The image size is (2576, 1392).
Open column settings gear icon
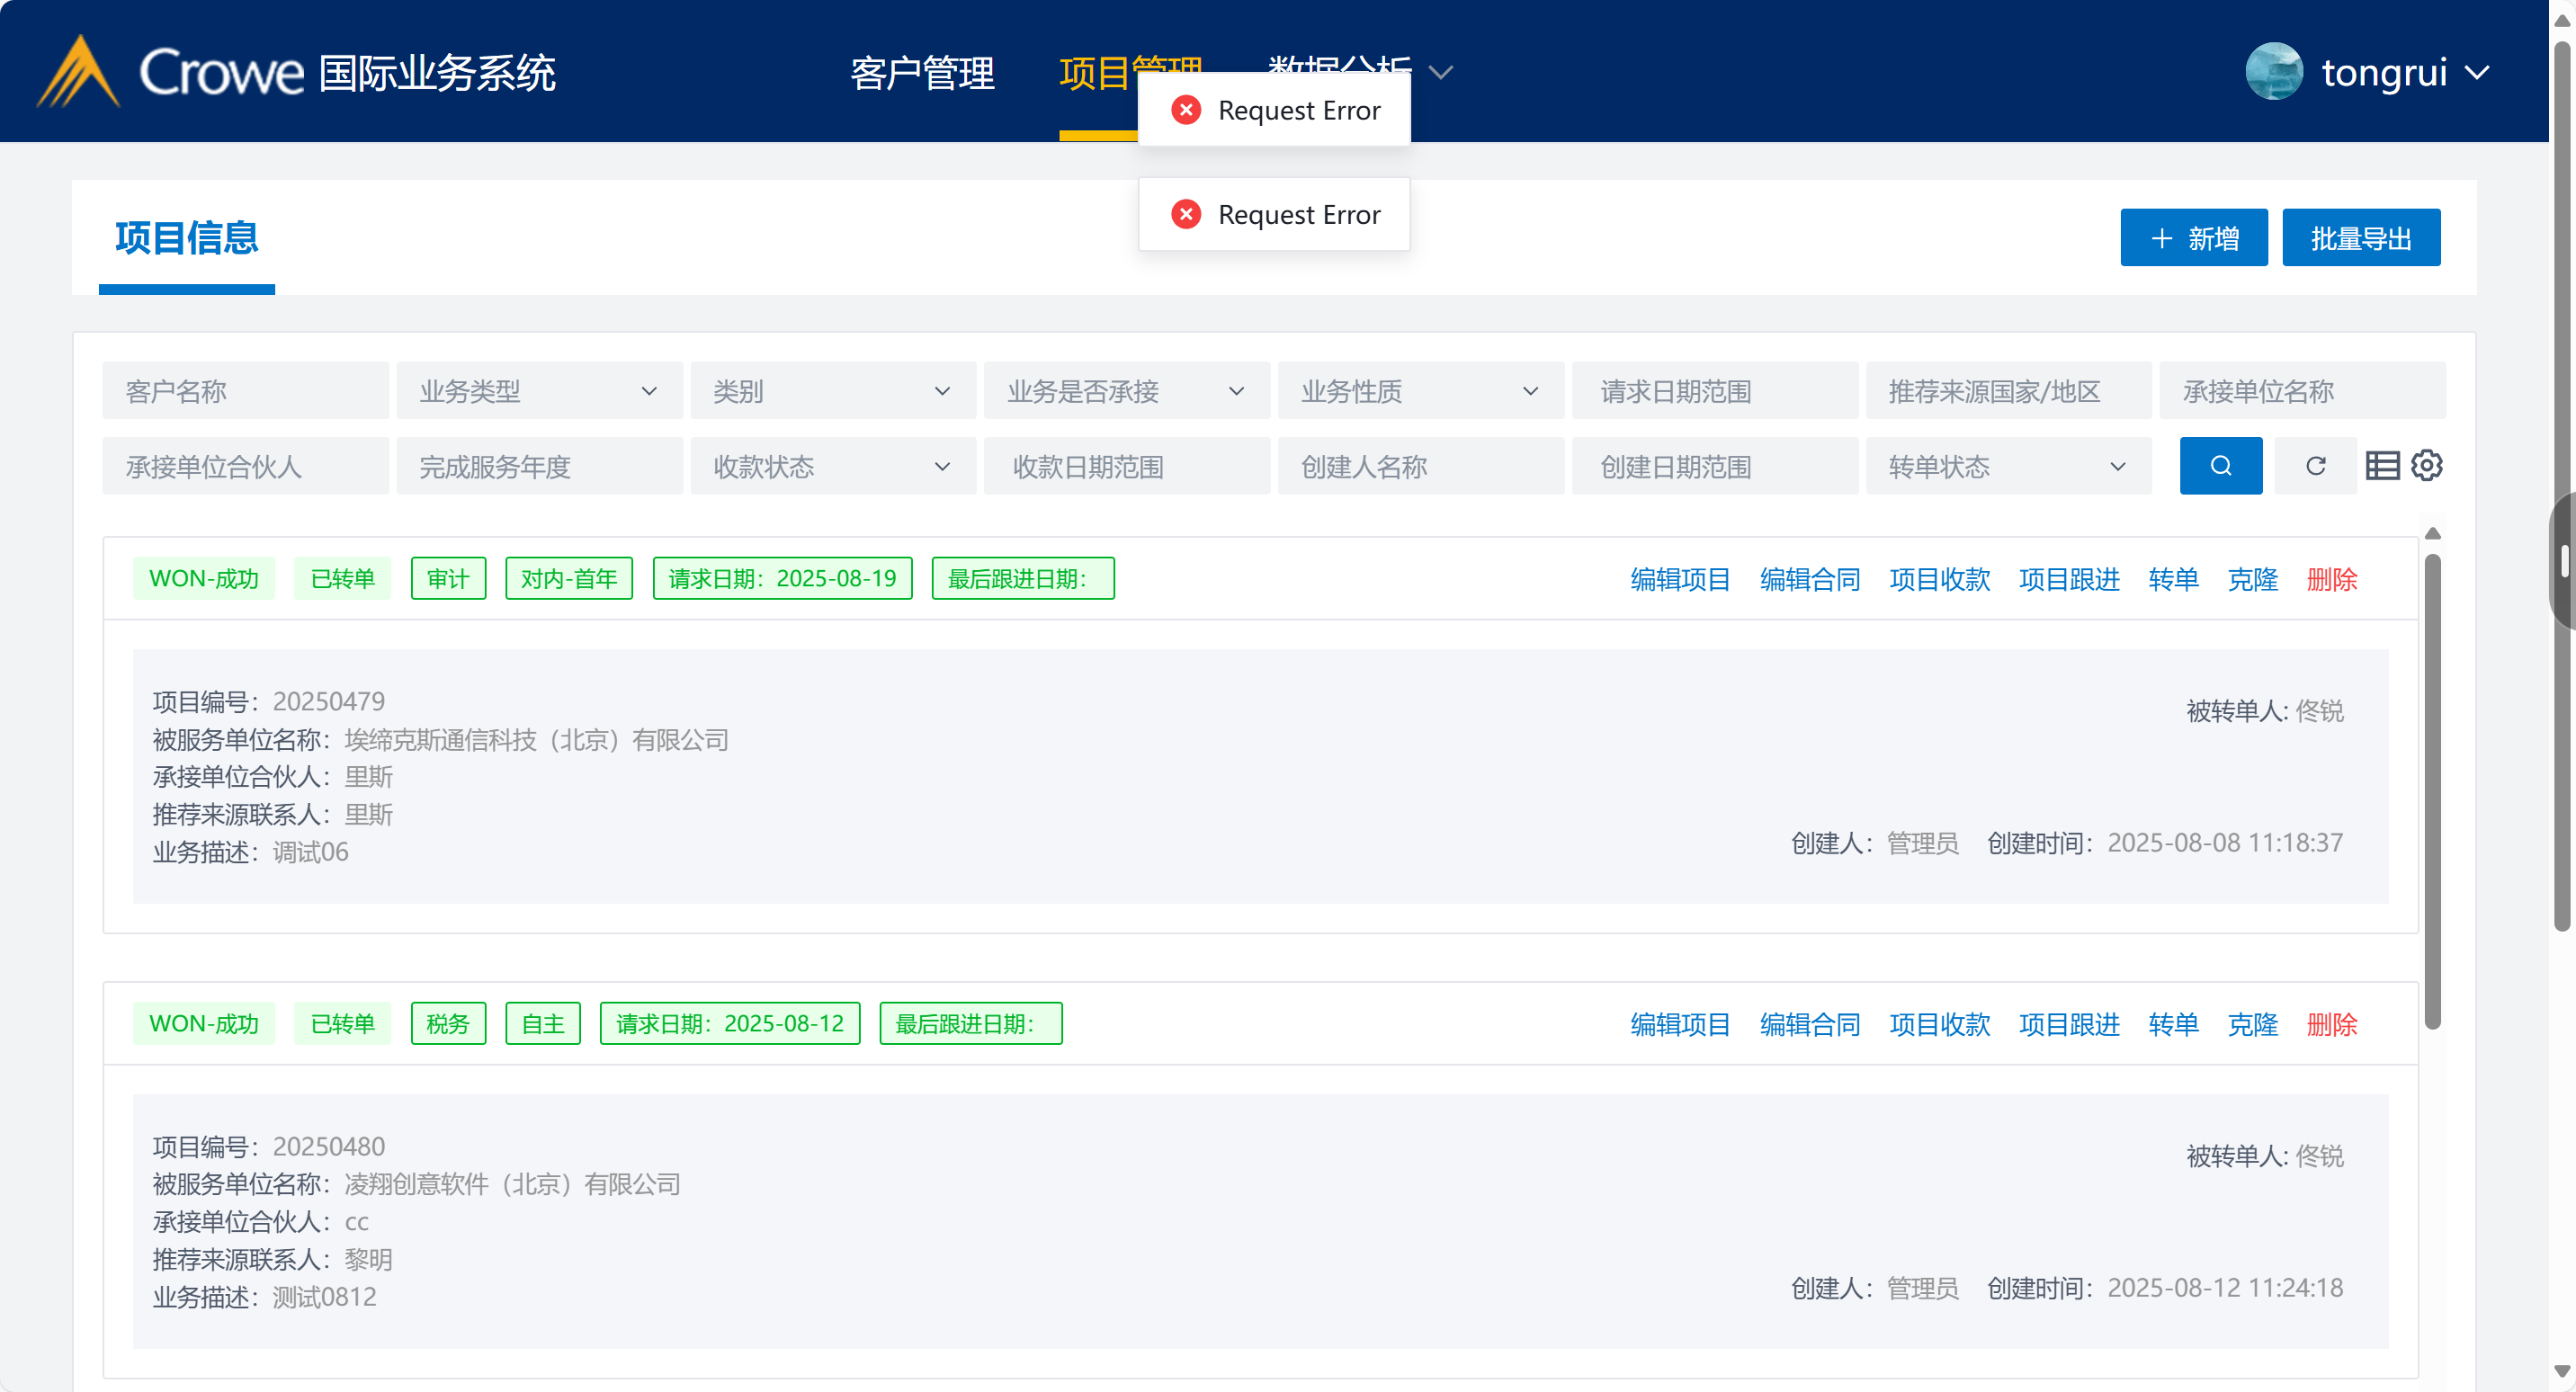2427,466
